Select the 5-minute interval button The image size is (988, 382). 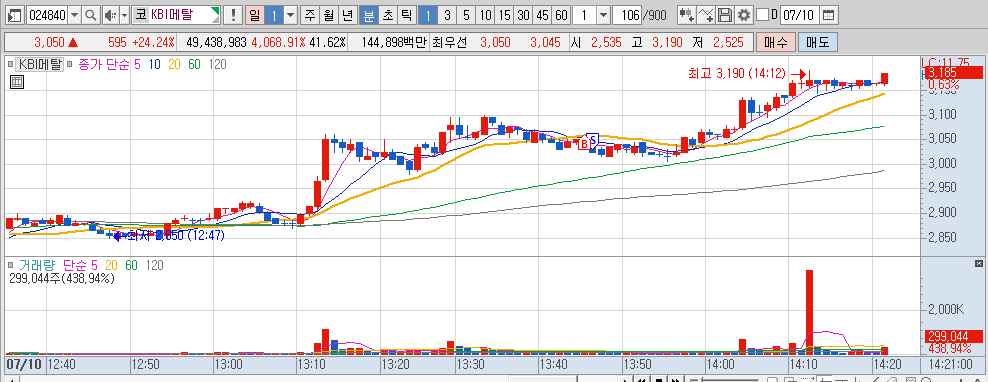(x=466, y=14)
